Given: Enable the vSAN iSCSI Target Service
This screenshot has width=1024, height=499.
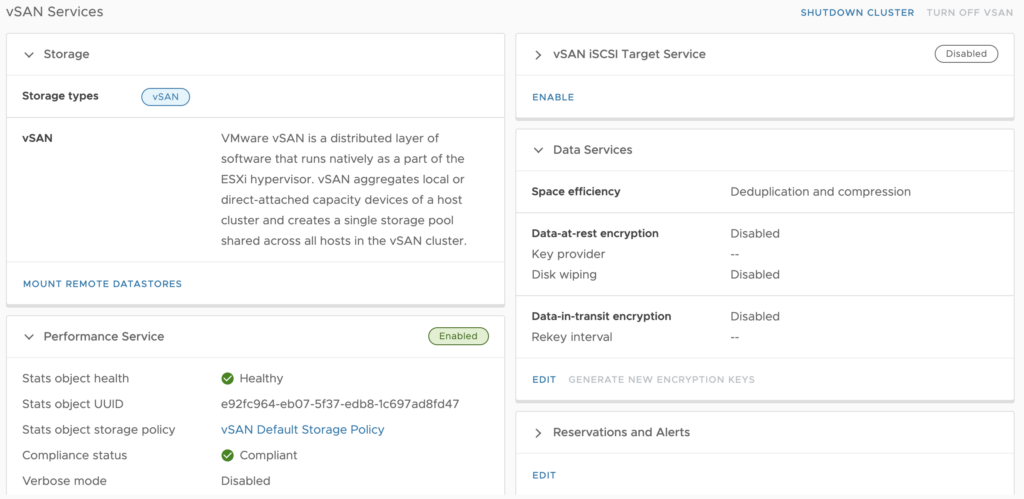Looking at the screenshot, I should pyautogui.click(x=553, y=97).
